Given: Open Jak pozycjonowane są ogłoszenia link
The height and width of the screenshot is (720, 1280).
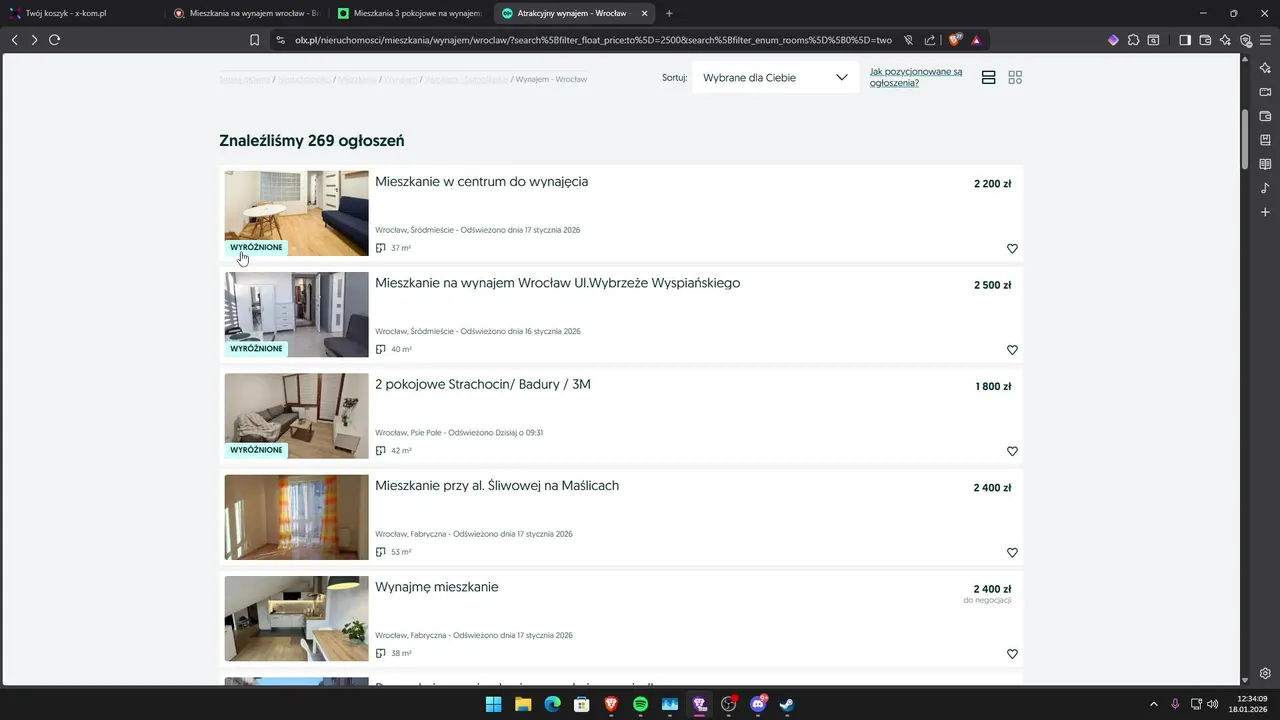Looking at the screenshot, I should [x=916, y=77].
